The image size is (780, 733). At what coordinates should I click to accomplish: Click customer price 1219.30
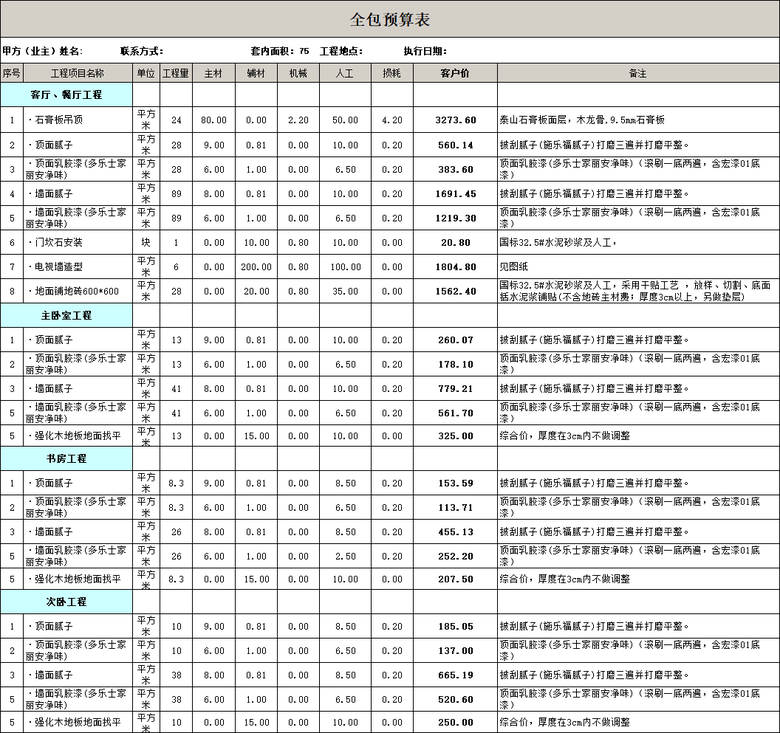tap(455, 218)
